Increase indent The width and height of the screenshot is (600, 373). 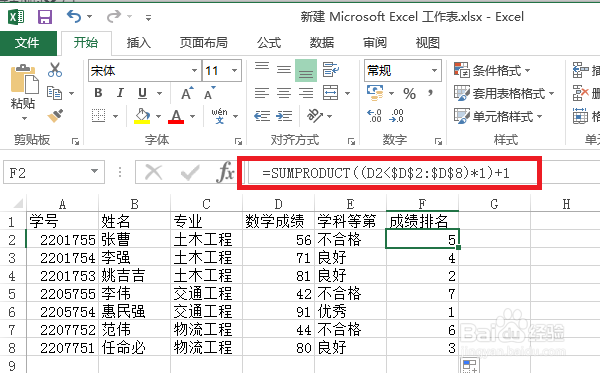click(x=284, y=116)
